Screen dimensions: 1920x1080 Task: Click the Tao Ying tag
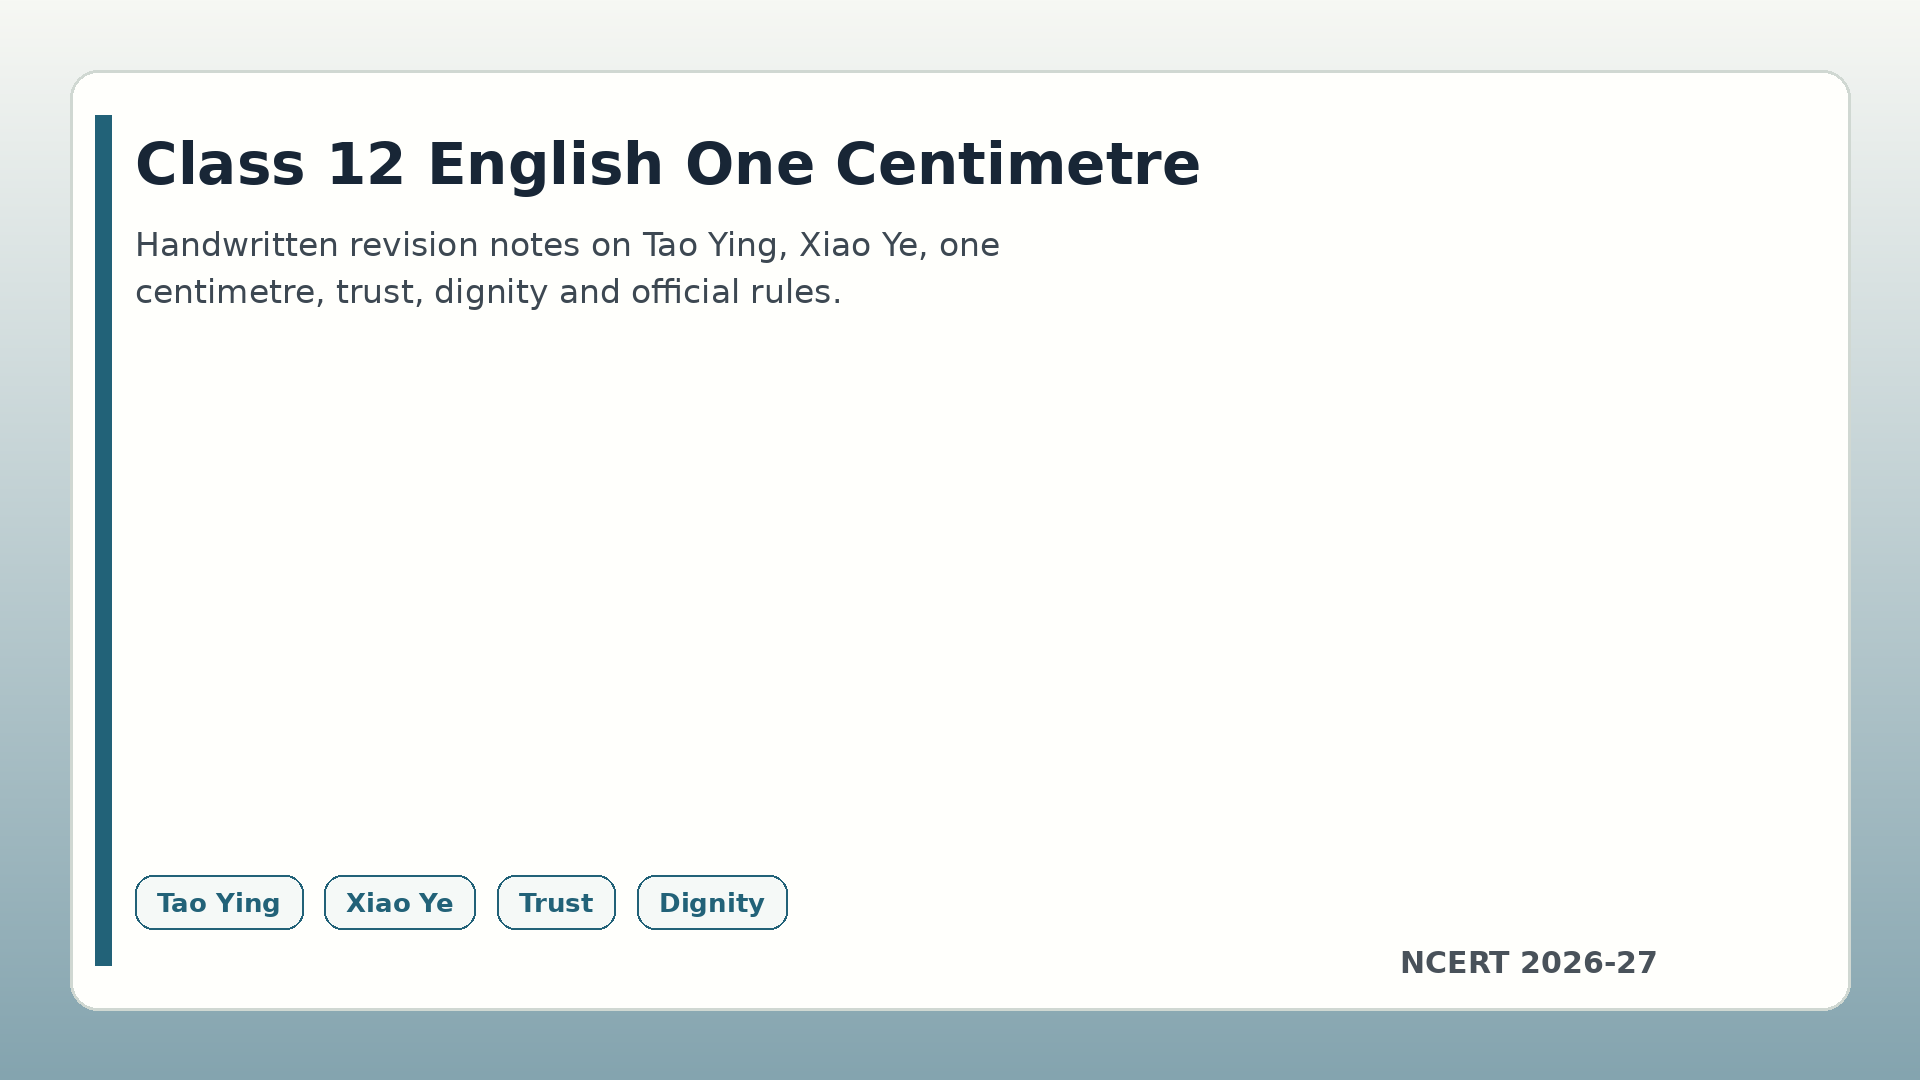219,903
